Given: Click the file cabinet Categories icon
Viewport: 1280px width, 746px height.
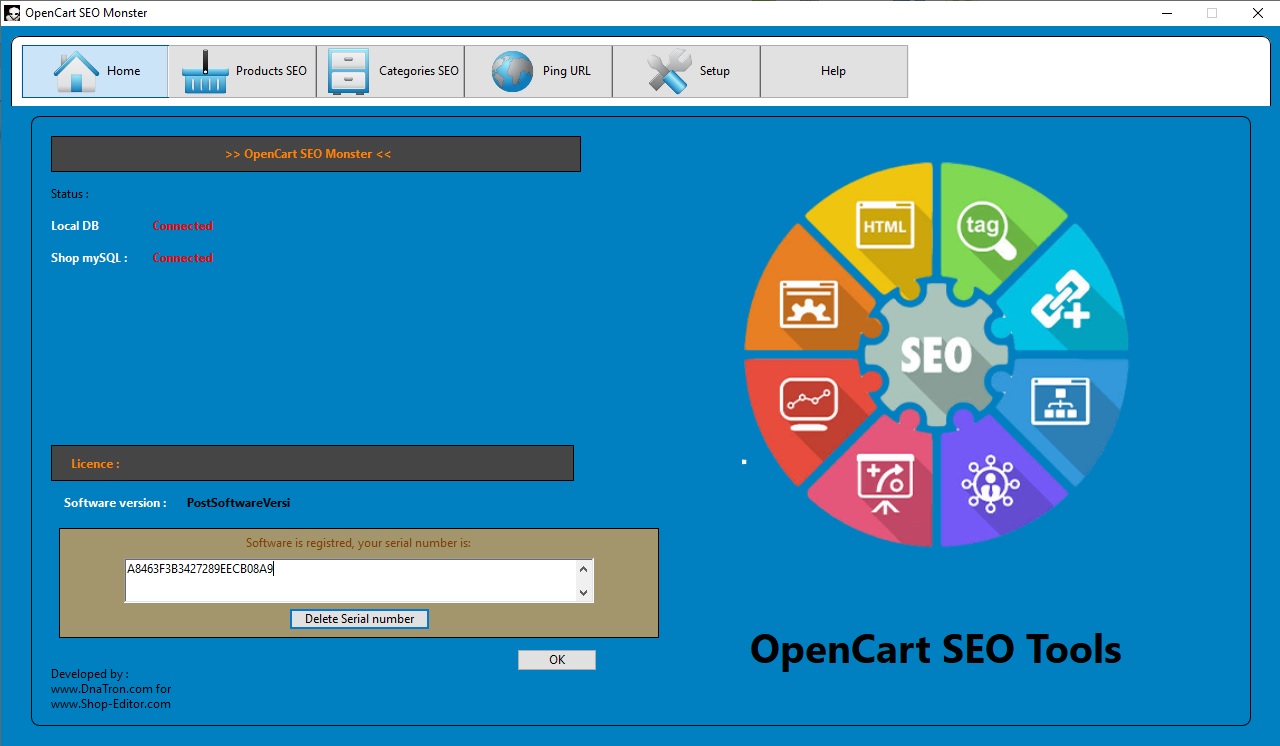Looking at the screenshot, I should point(348,71).
